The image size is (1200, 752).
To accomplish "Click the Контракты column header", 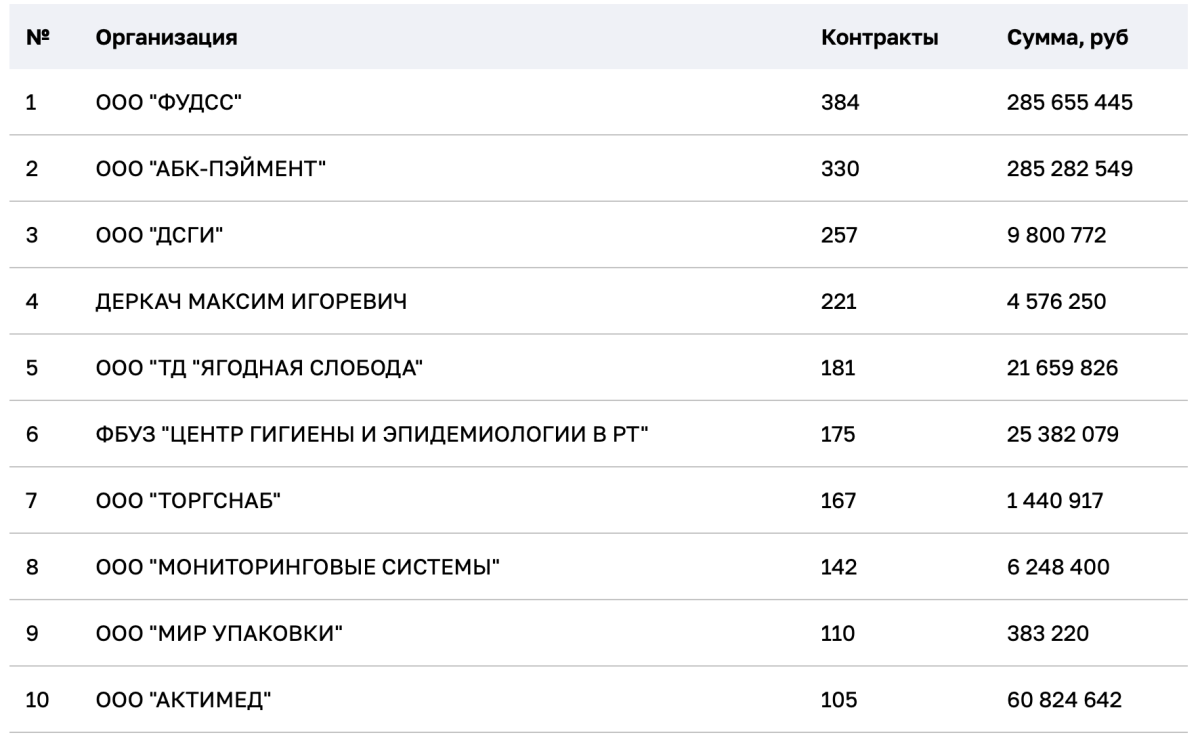I will [879, 39].
